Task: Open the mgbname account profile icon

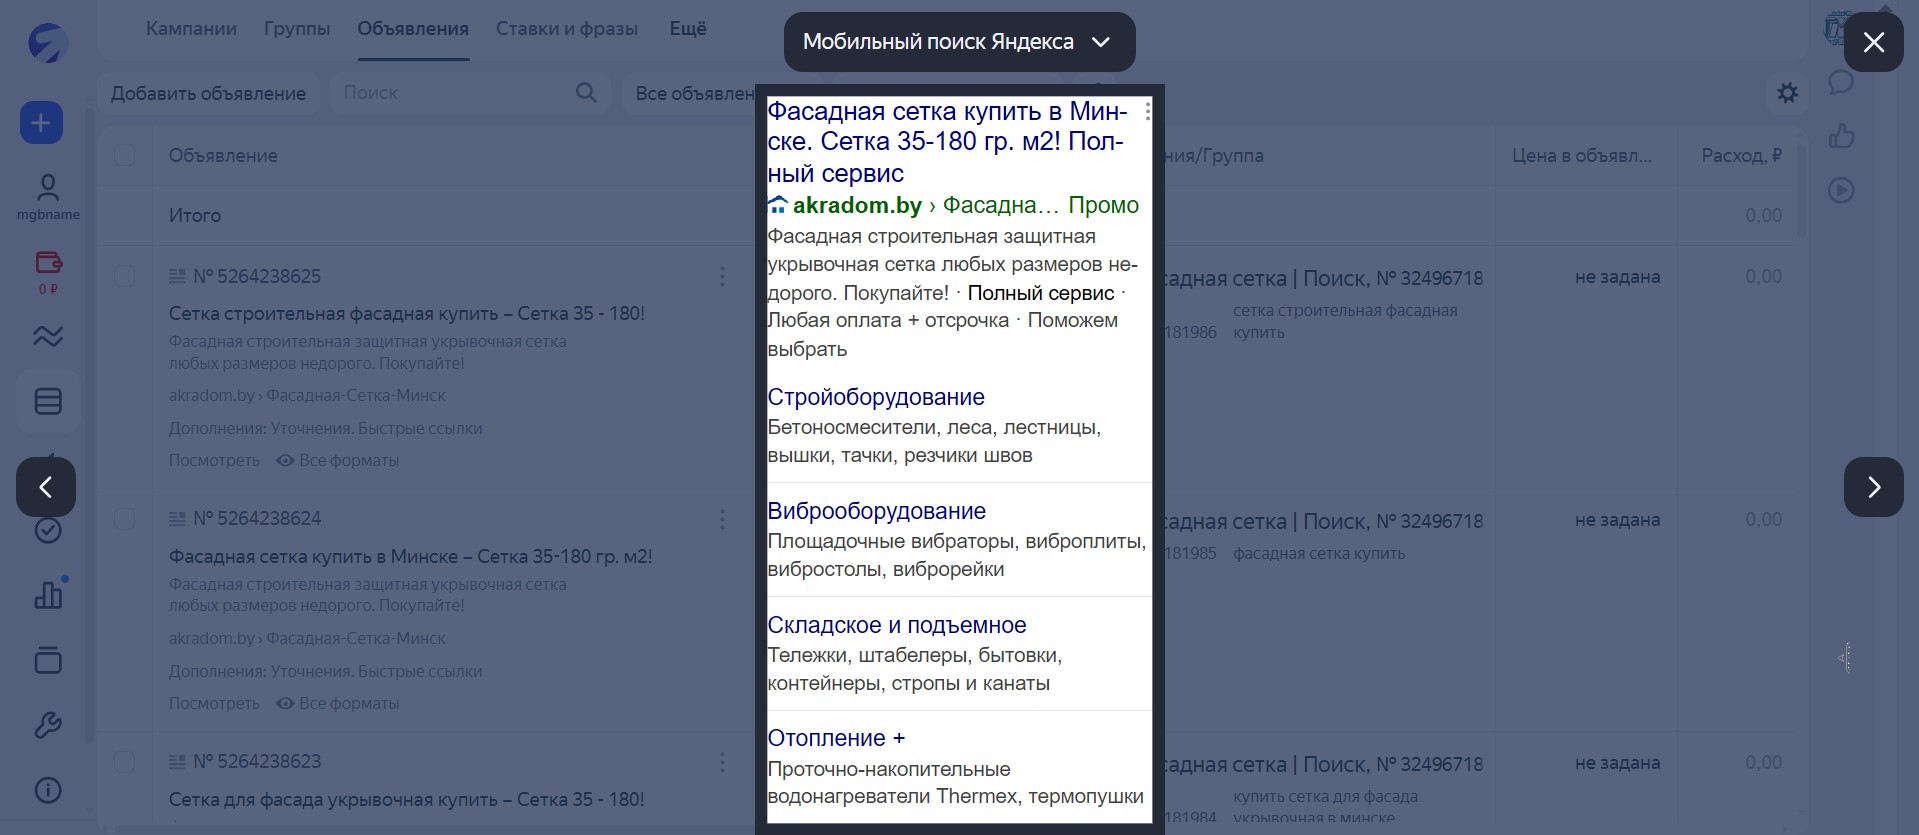Action: [47, 187]
